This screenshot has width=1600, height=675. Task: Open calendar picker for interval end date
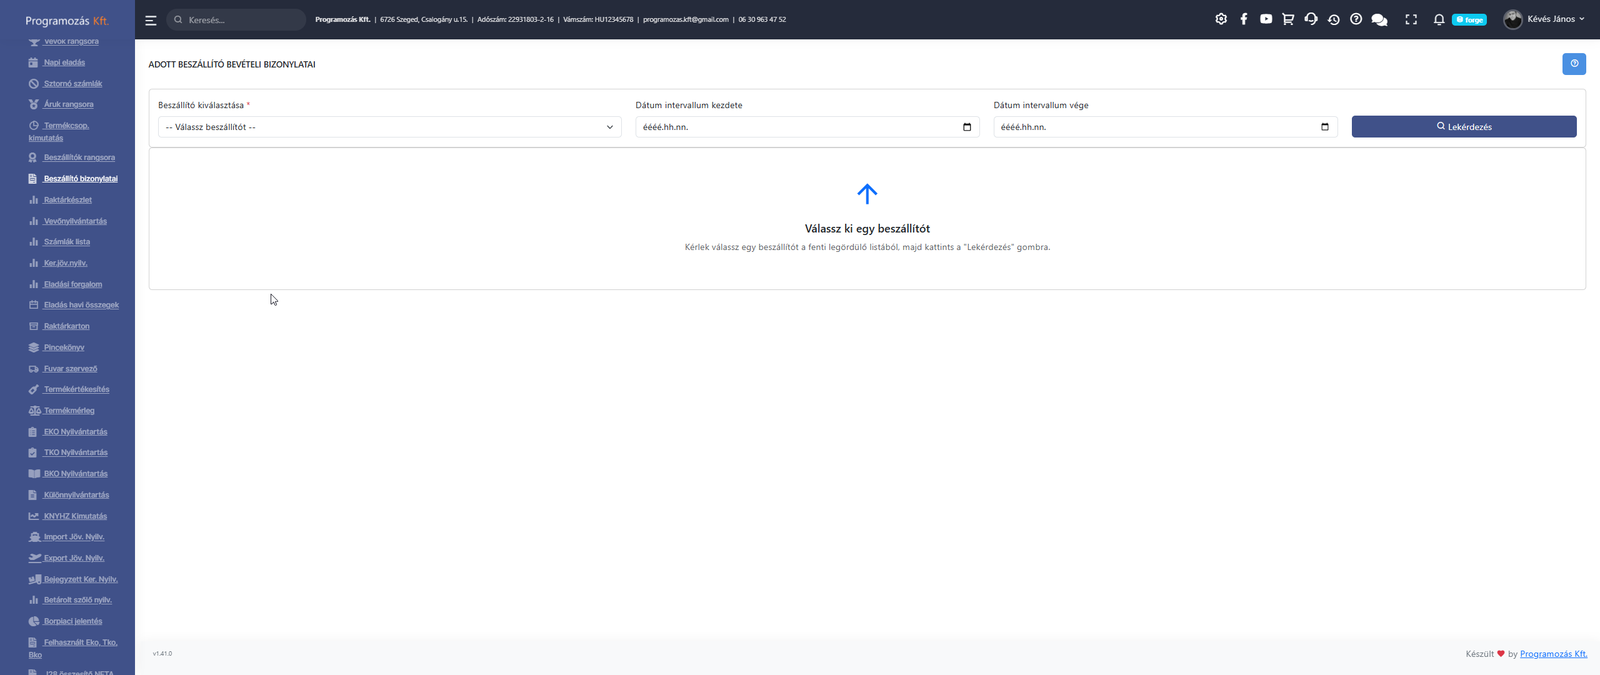(1325, 127)
